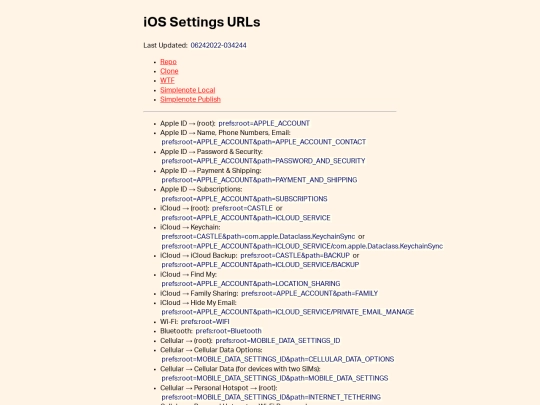Click the APPLE_ACCOUNT&path=FAMILY URL
This screenshot has width=540, height=405.
coord(310,293)
